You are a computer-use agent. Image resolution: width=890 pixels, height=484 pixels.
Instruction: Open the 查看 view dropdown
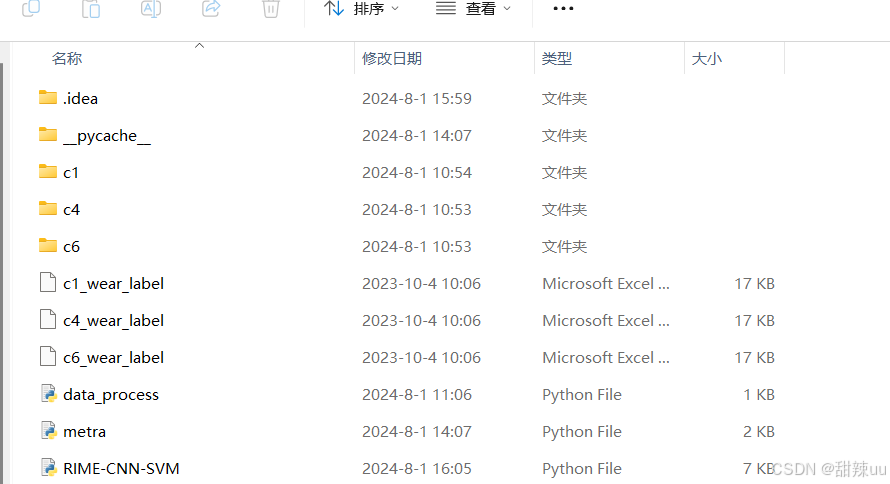473,9
